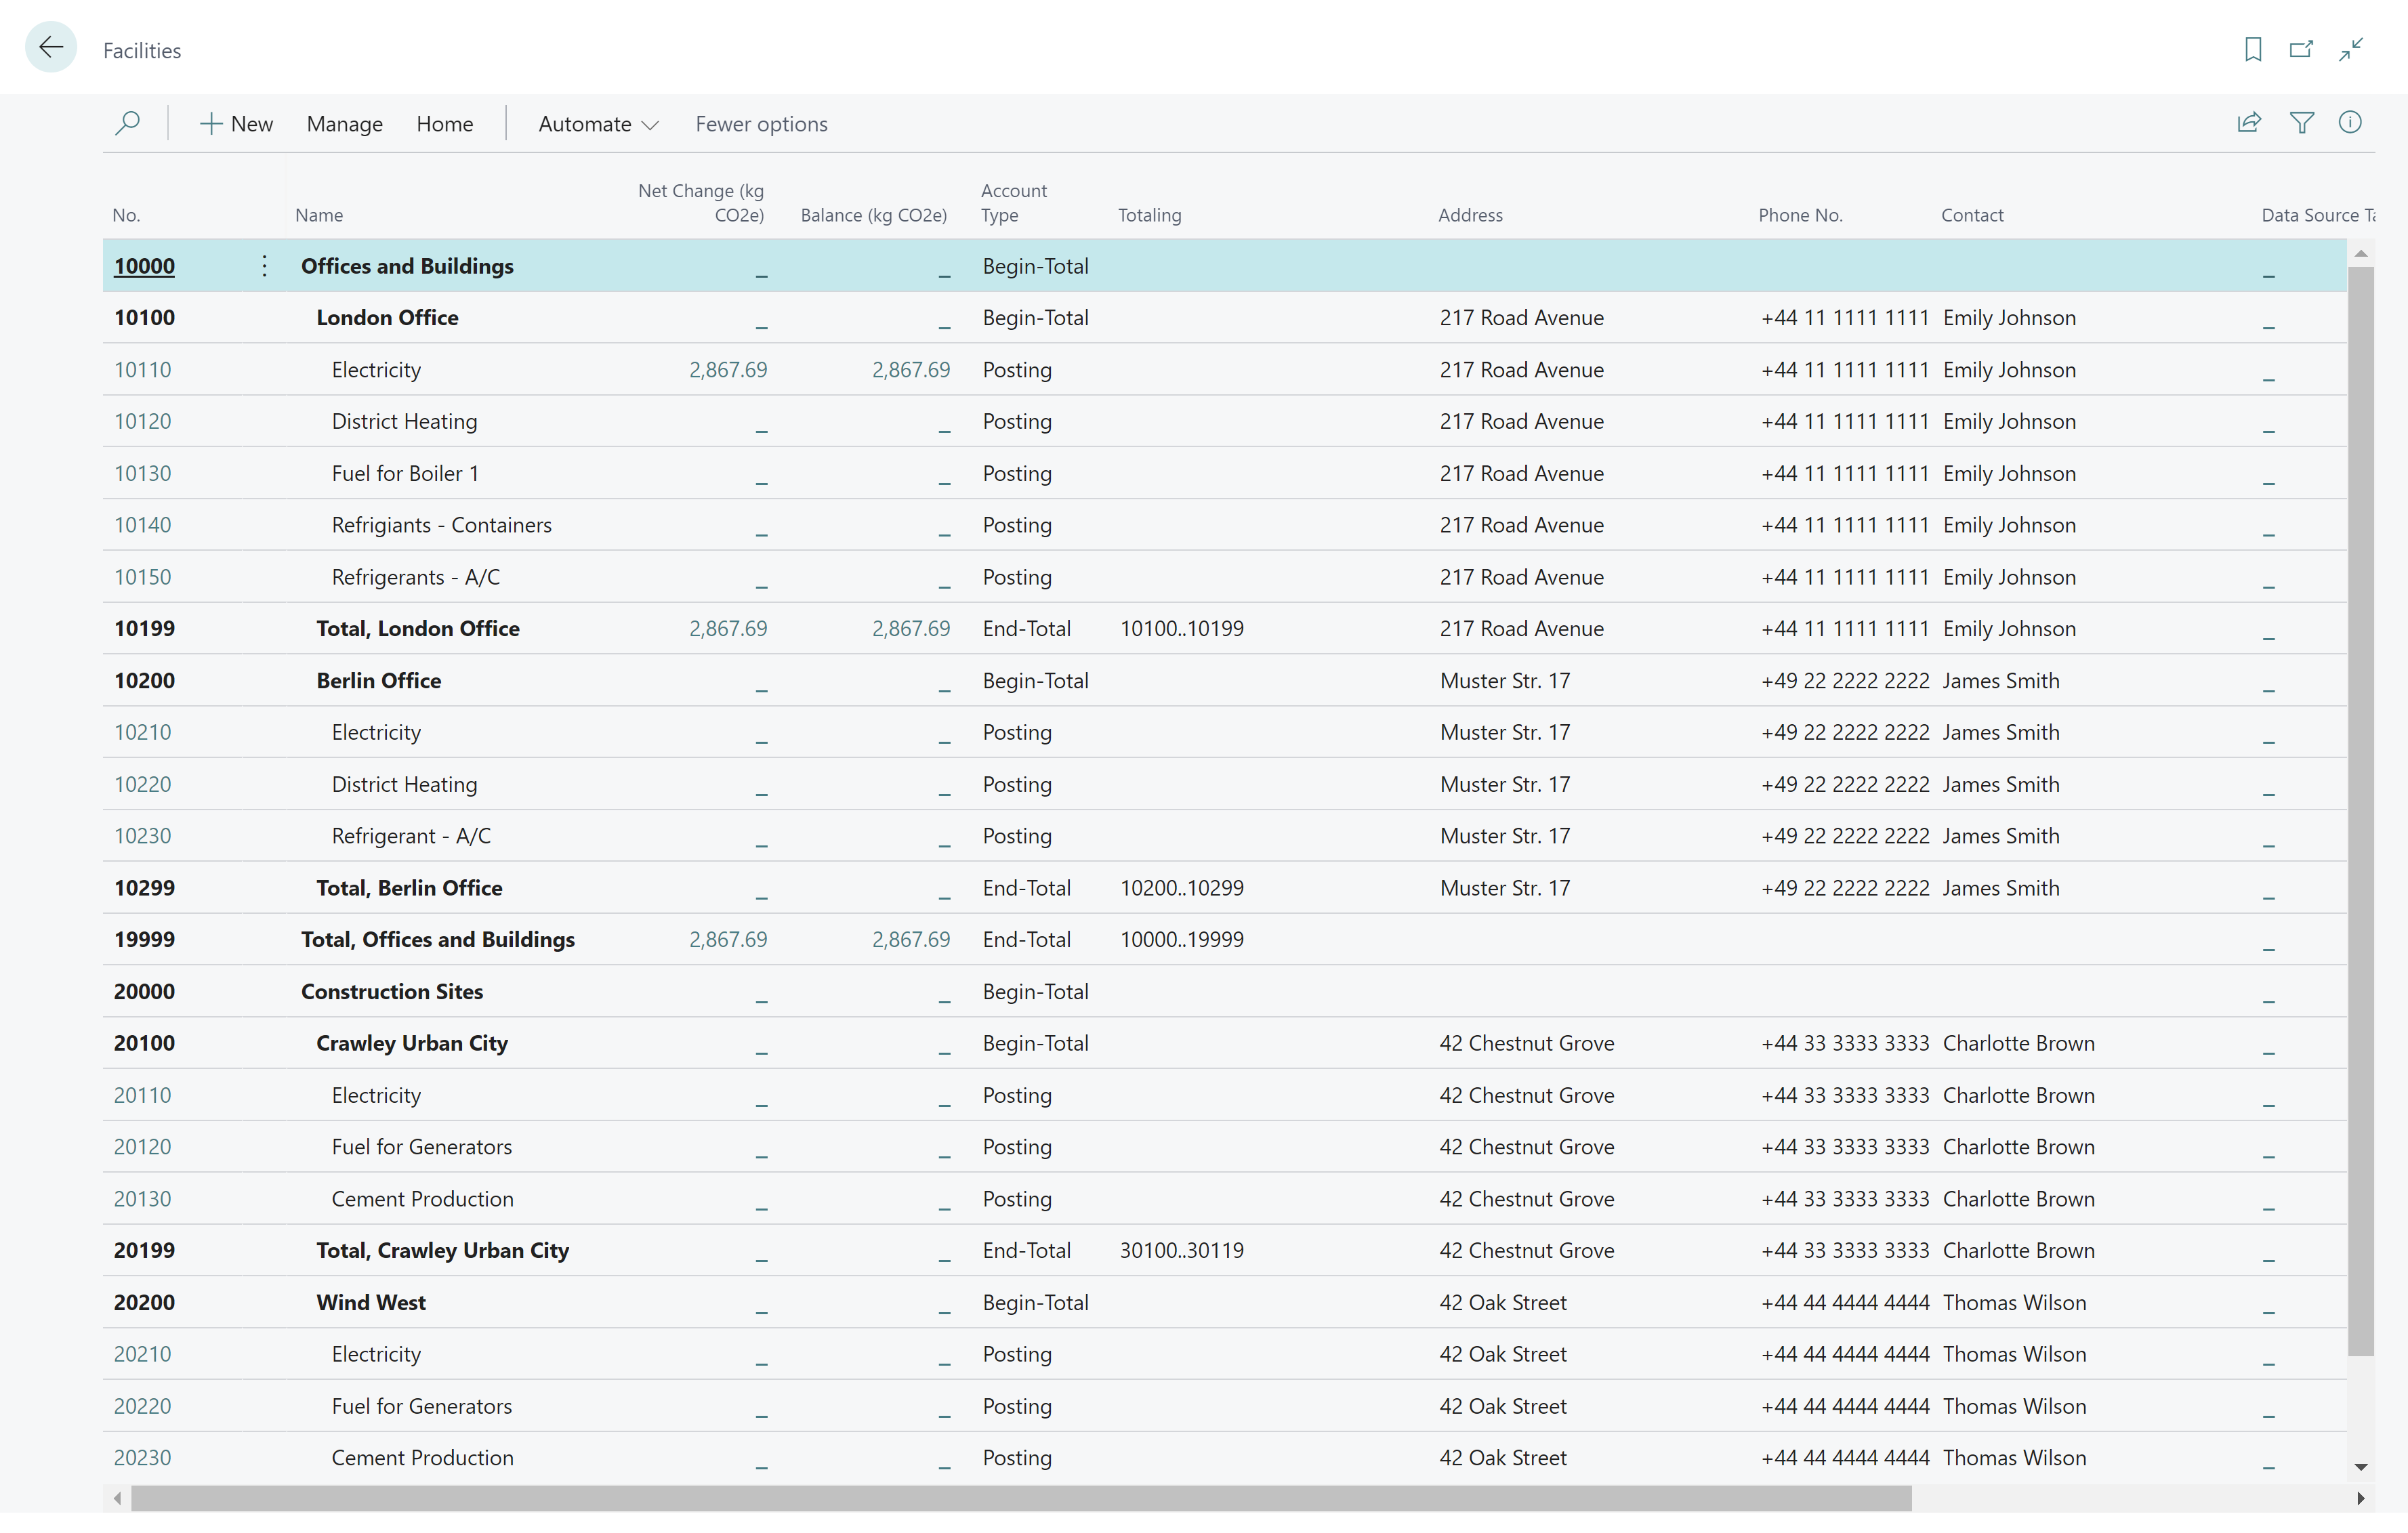The image size is (2408, 1533).
Task: Click the scroll down arrow
Action: point(2361,1467)
